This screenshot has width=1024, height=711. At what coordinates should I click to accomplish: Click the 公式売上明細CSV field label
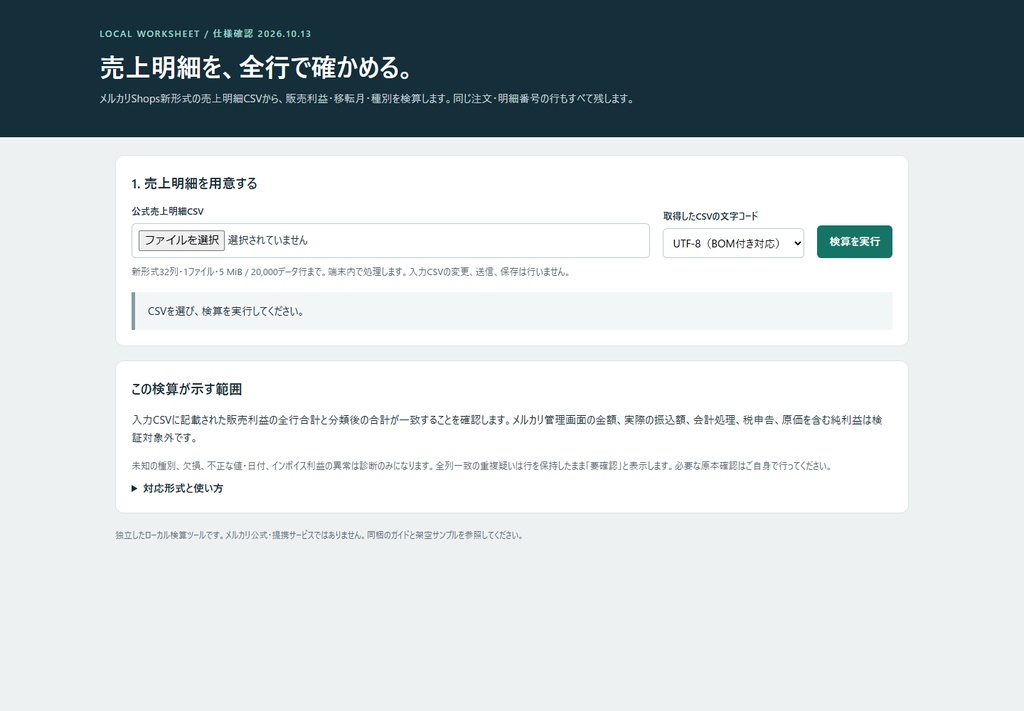[167, 212]
